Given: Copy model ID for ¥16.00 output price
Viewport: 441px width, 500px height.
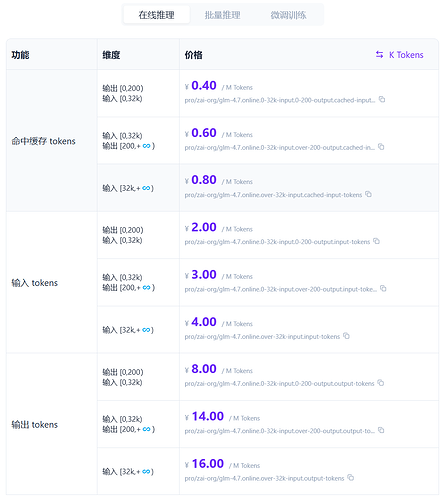Looking at the screenshot, I should coord(350,478).
